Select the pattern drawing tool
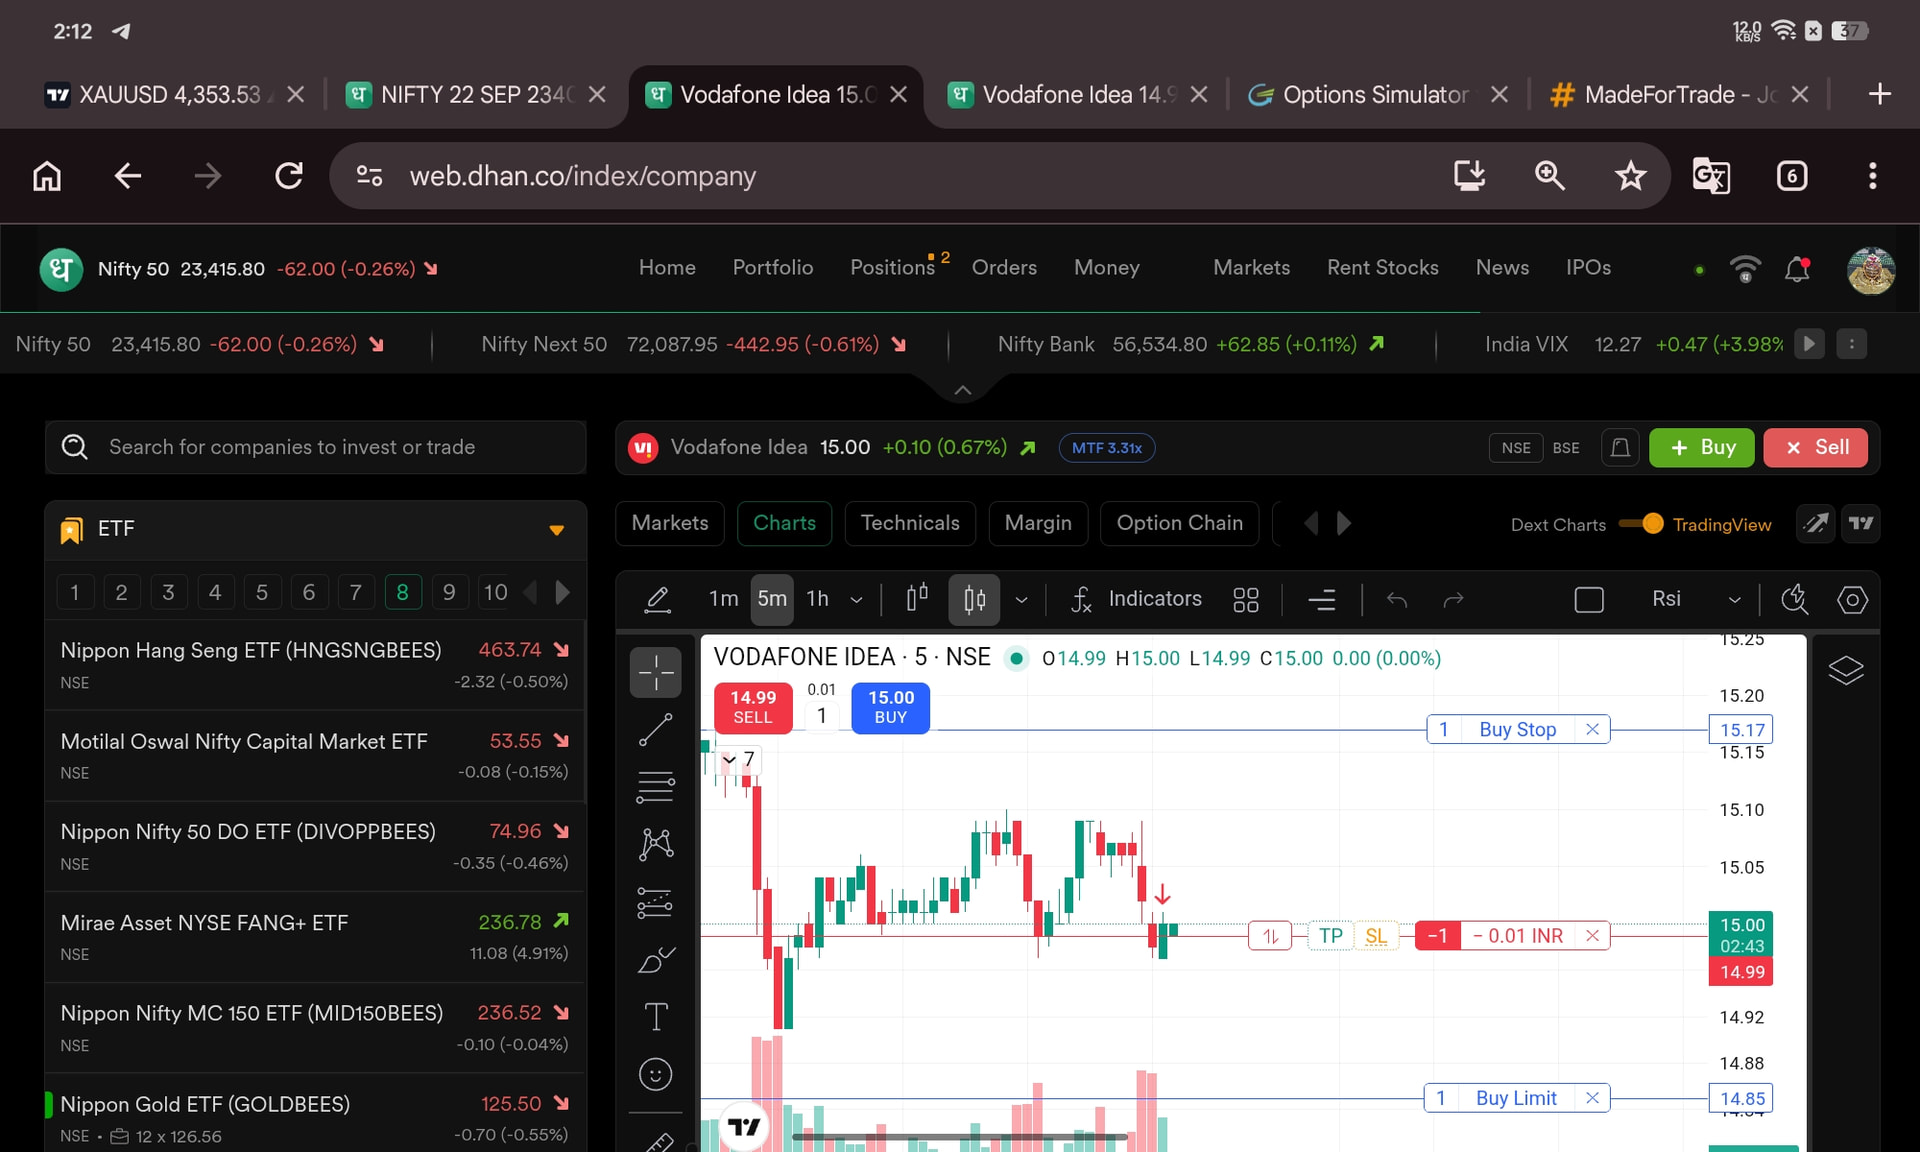 (656, 845)
